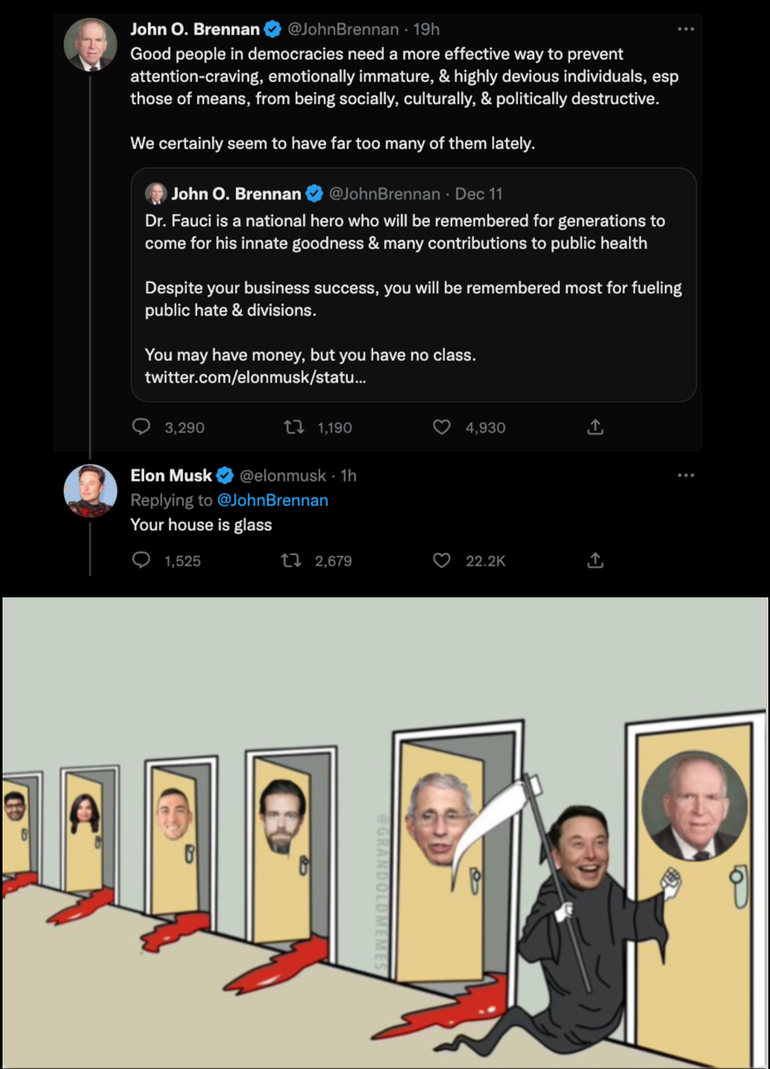Like Elon Musk's reply tweet
This screenshot has width=770, height=1069.
coord(442,561)
